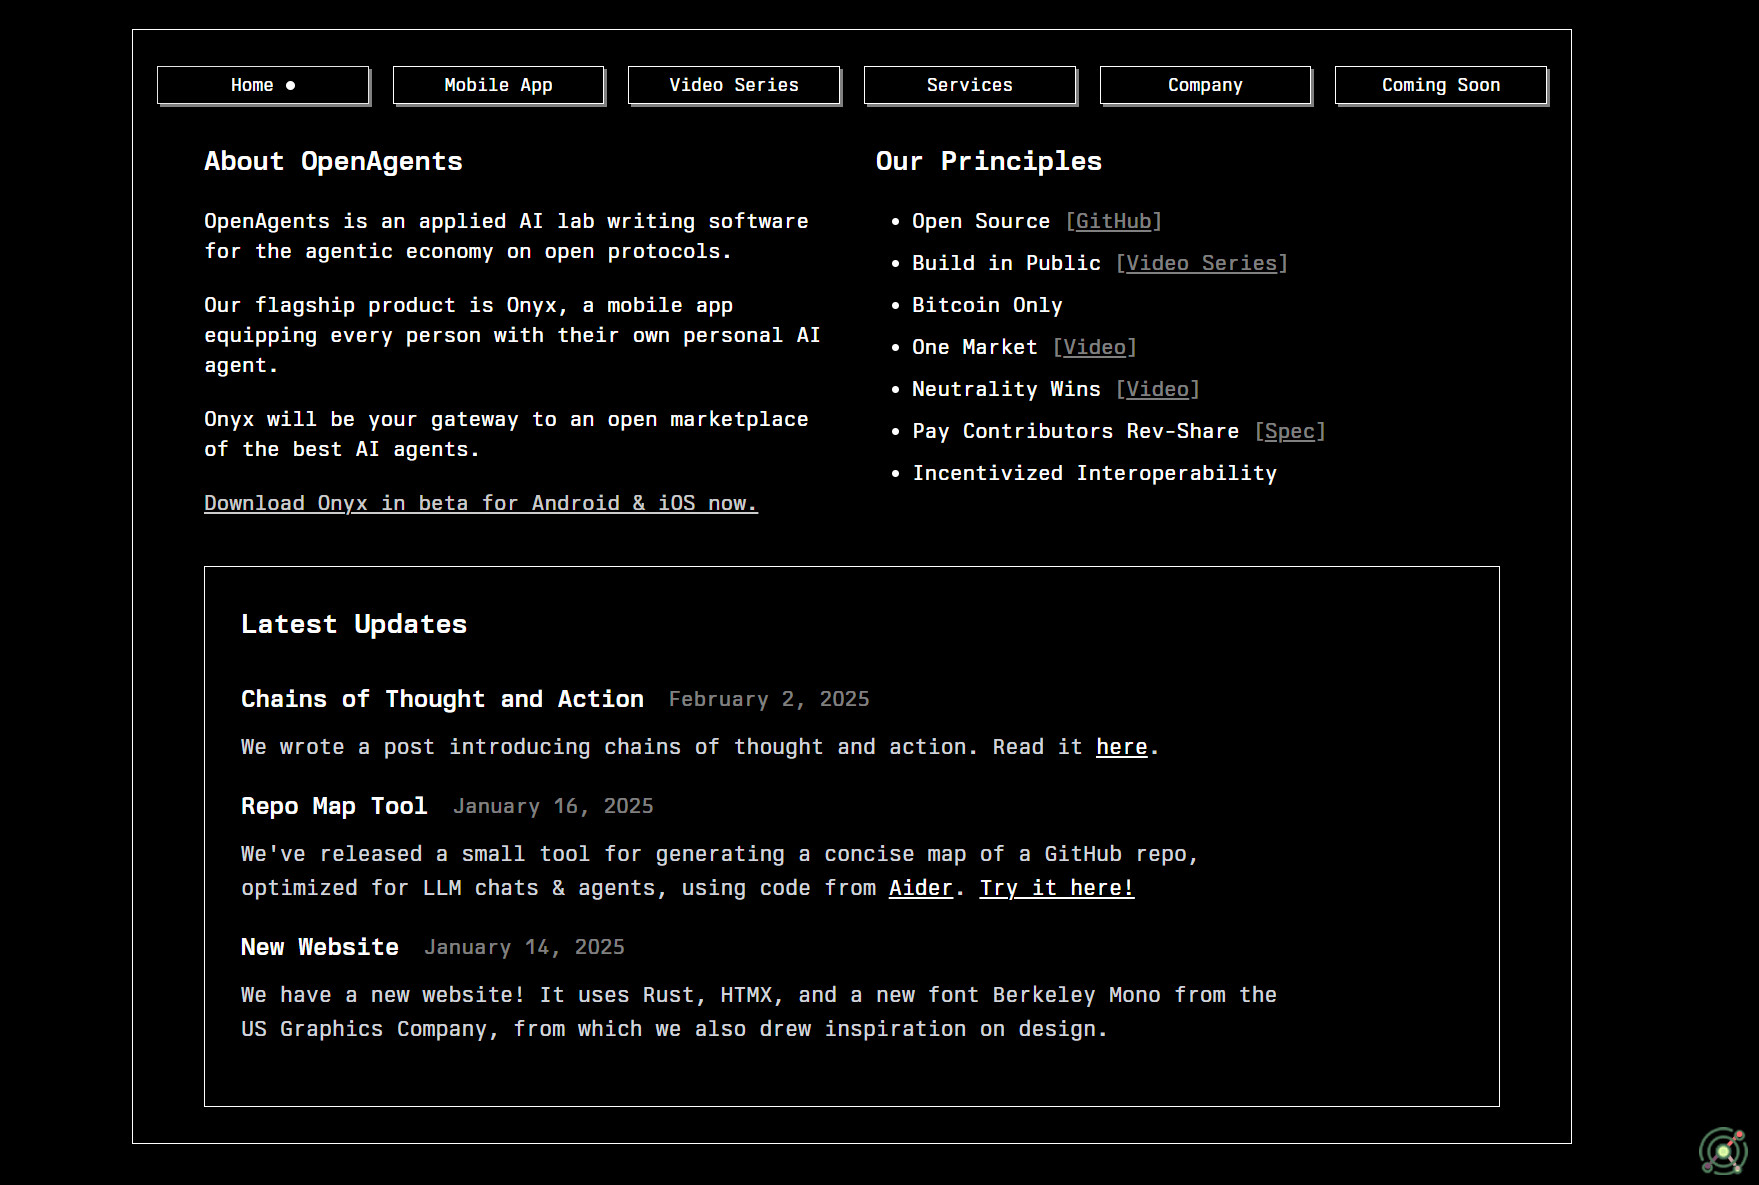The height and width of the screenshot is (1185, 1759).
Task: Click the Incentivized Interoperability principle
Action: pyautogui.click(x=1094, y=473)
